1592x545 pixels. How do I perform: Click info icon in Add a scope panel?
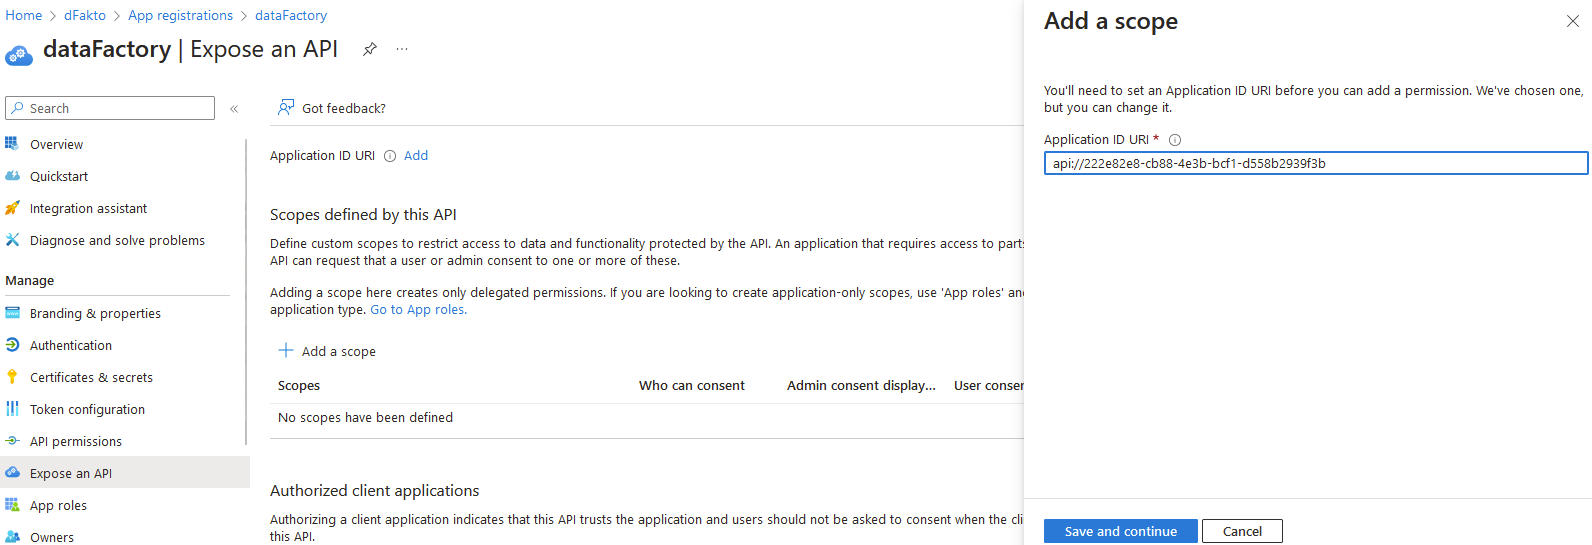pyautogui.click(x=1175, y=140)
